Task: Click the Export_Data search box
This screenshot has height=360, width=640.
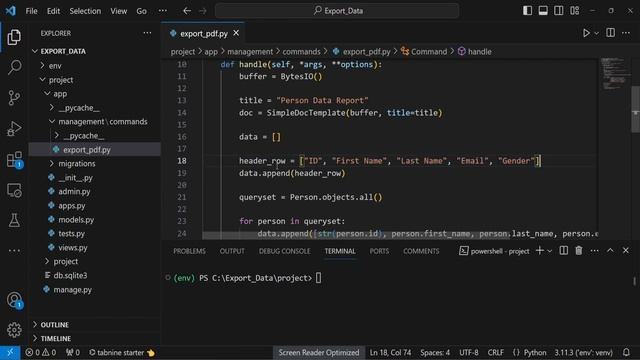Action: [337, 11]
